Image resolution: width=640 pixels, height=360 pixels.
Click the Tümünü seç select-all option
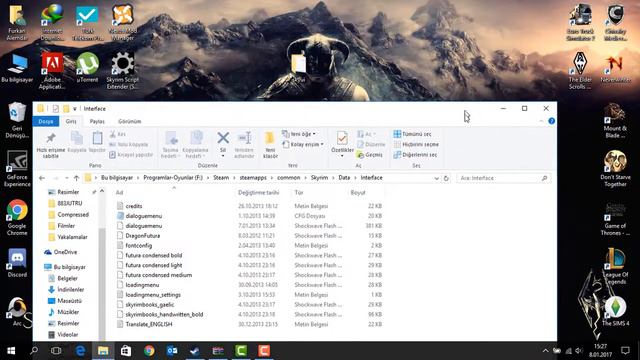412,134
